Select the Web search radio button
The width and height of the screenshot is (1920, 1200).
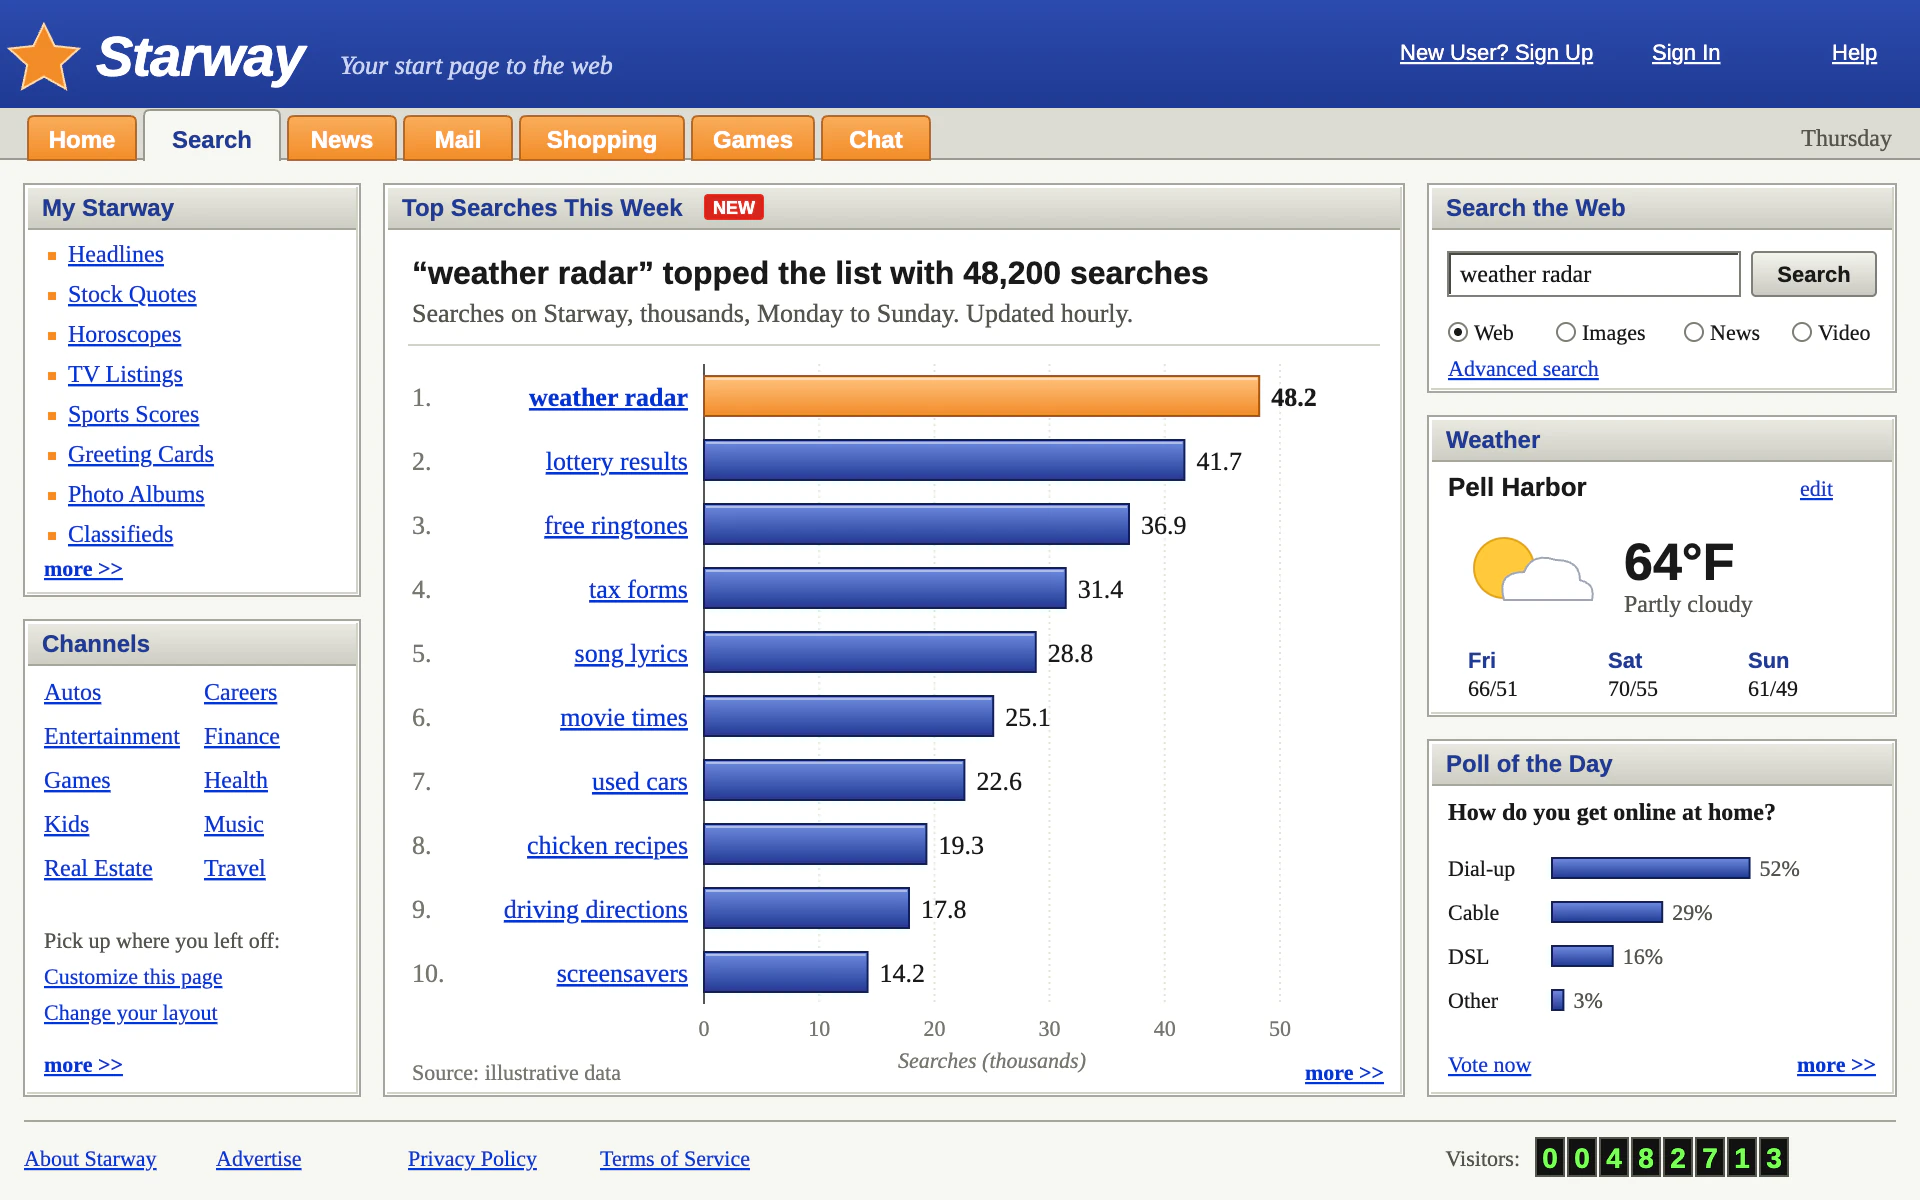pyautogui.click(x=1458, y=332)
